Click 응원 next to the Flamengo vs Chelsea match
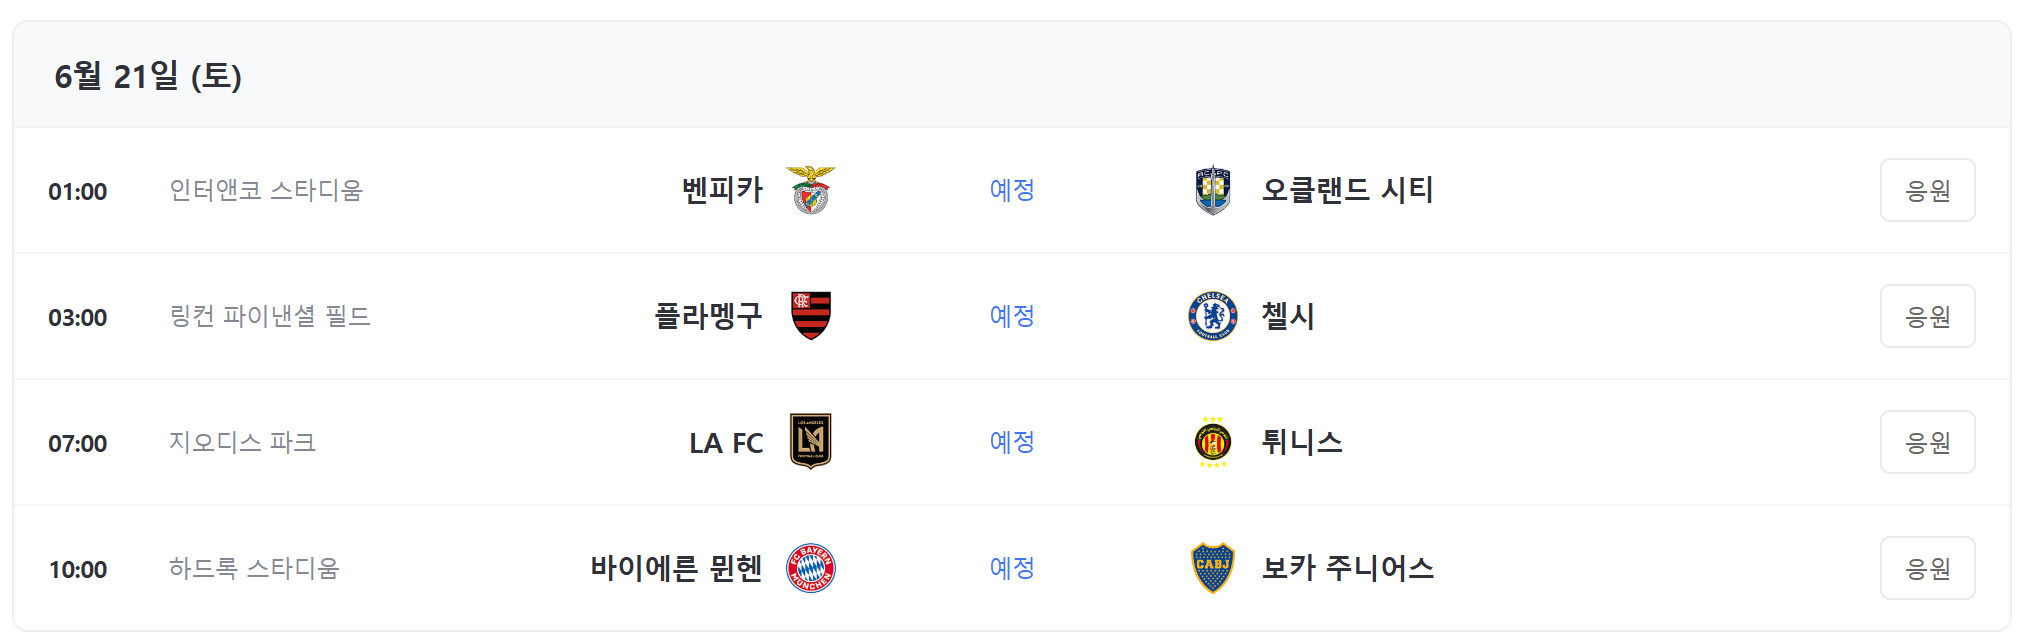The width and height of the screenshot is (2022, 641). [x=1927, y=316]
